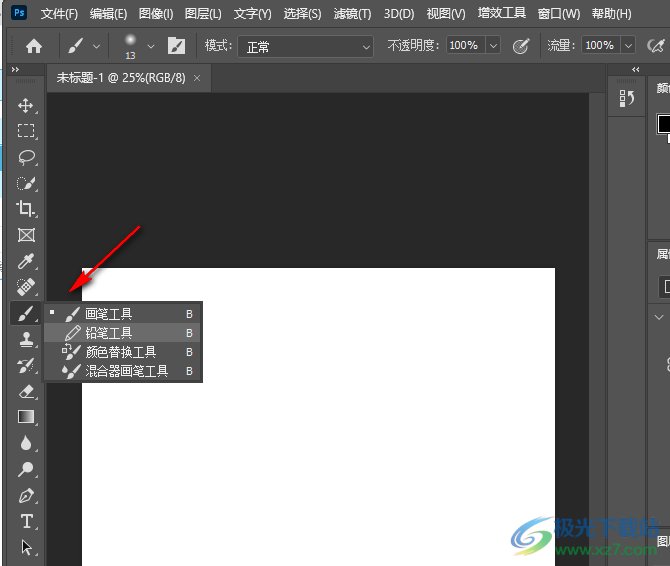The height and width of the screenshot is (566, 670).
Task: Click the flow 100% value field
Action: pyautogui.click(x=600, y=45)
